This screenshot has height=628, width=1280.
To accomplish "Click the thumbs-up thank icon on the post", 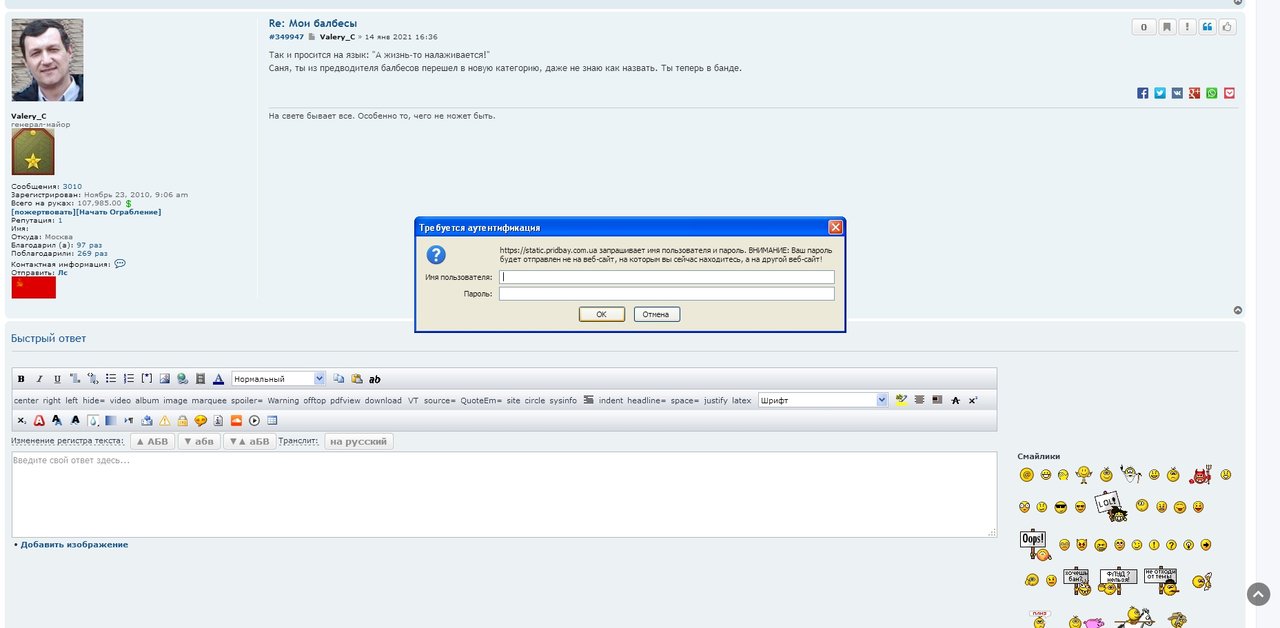I will tap(1227, 27).
